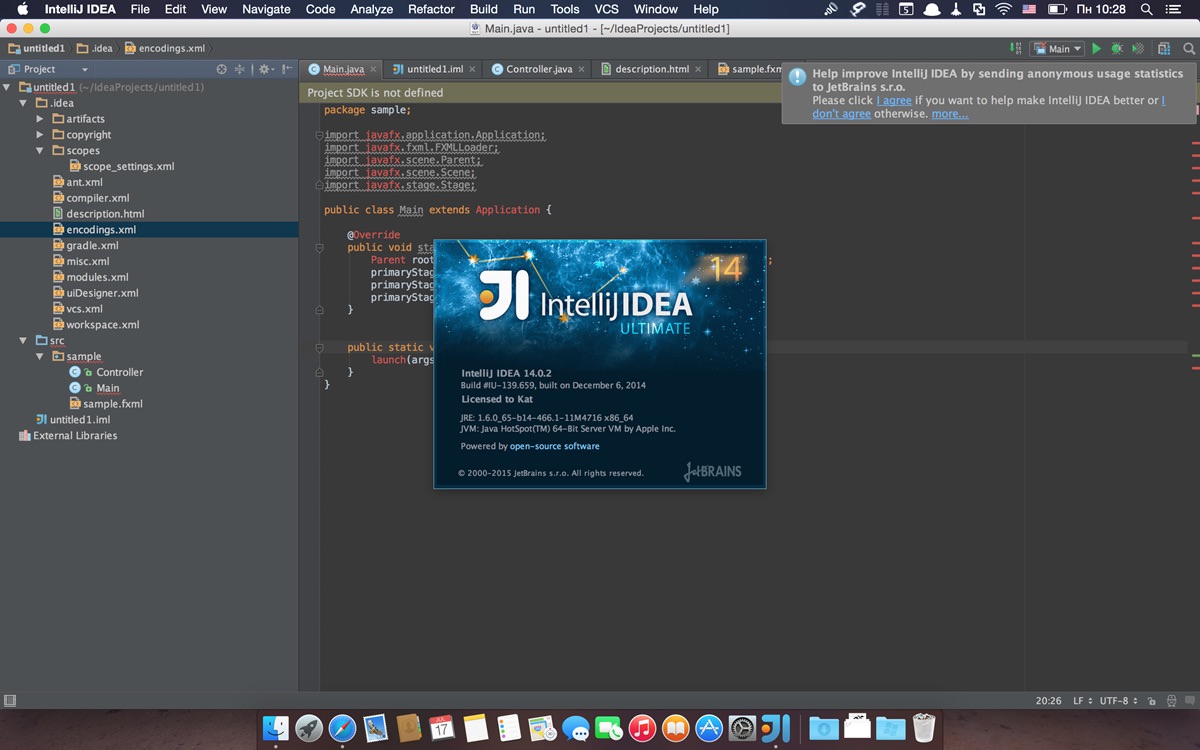Run the Main configuration with green play button
Viewport: 1200px width, 750px height.
tap(1096, 48)
